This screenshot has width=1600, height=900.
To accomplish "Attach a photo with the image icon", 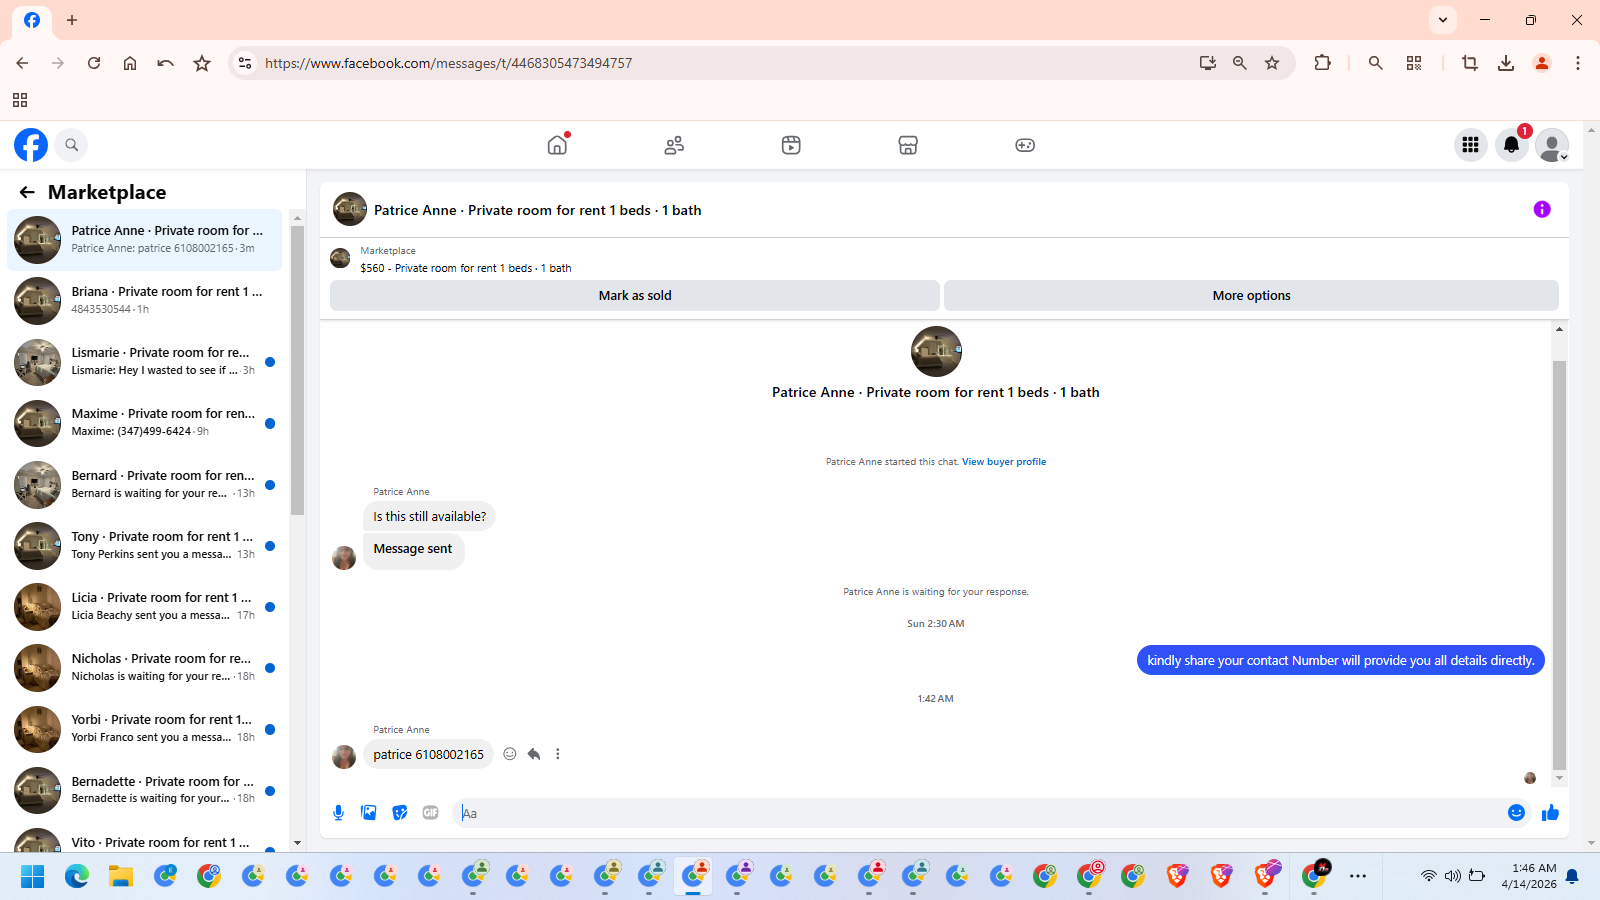I will pyautogui.click(x=369, y=813).
